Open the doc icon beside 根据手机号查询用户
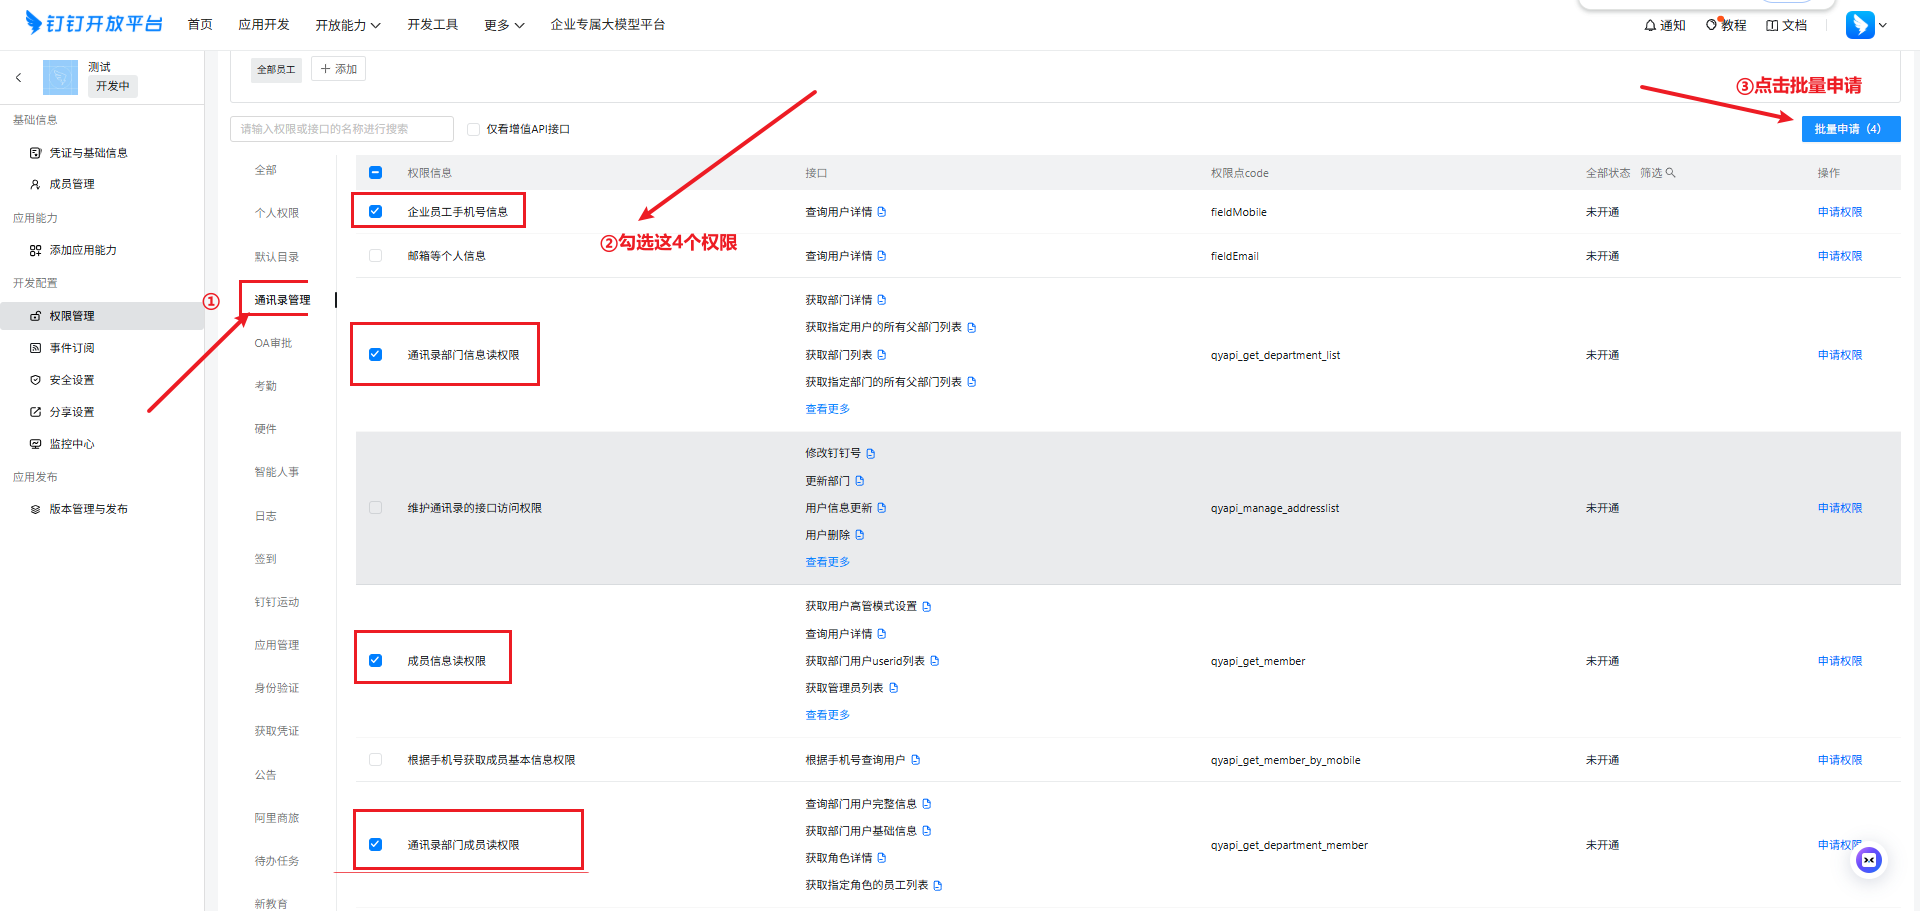This screenshot has height=911, width=1920. click(916, 760)
